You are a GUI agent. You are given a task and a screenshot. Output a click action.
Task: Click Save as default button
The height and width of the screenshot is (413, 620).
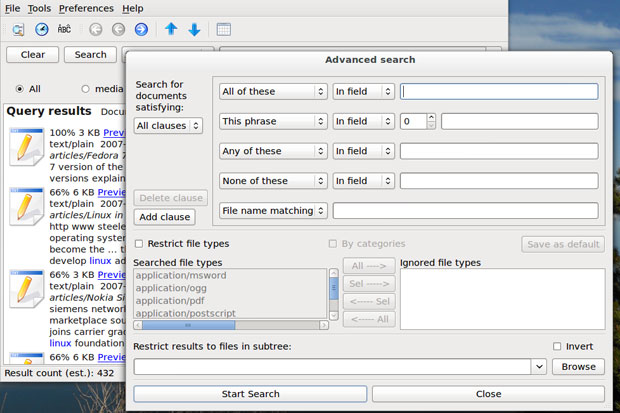point(563,244)
